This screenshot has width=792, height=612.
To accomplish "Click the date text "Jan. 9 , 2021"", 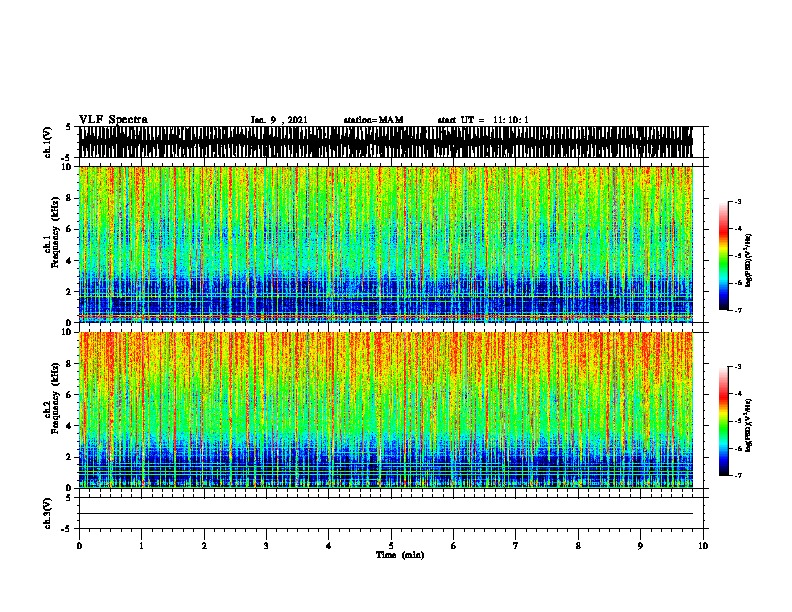I will click(x=279, y=120).
